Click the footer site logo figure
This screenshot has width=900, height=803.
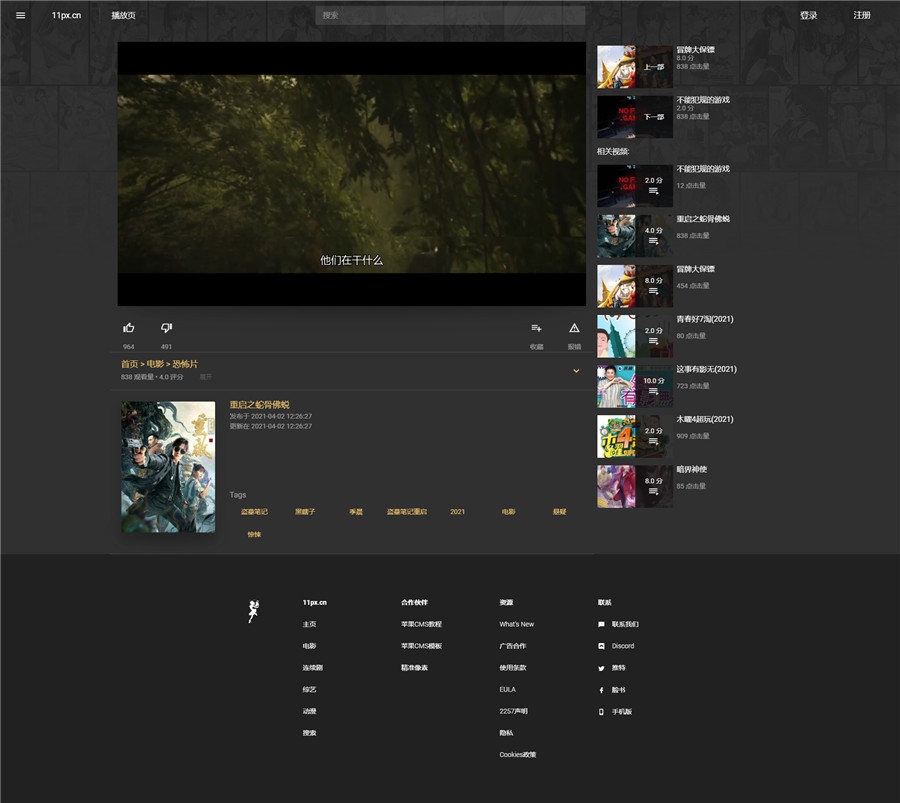[x=253, y=611]
